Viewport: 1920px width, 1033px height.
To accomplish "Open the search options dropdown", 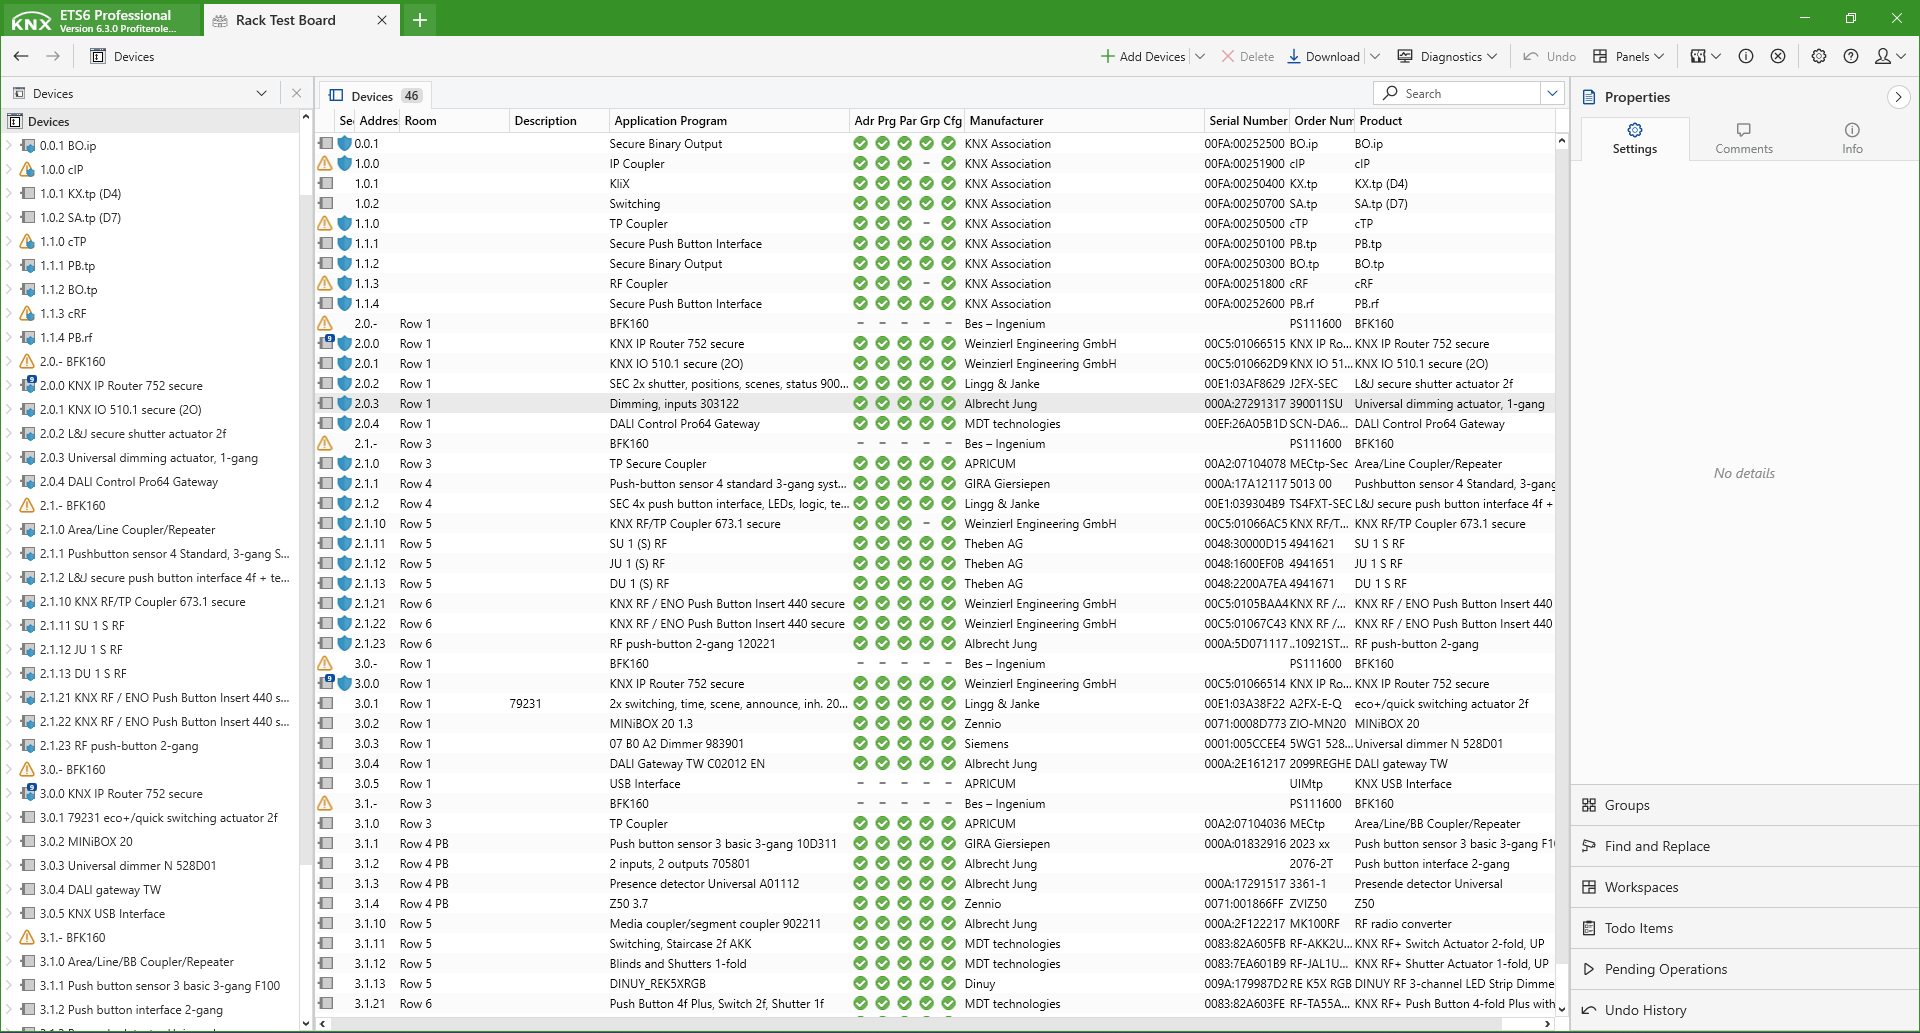I will [x=1552, y=93].
